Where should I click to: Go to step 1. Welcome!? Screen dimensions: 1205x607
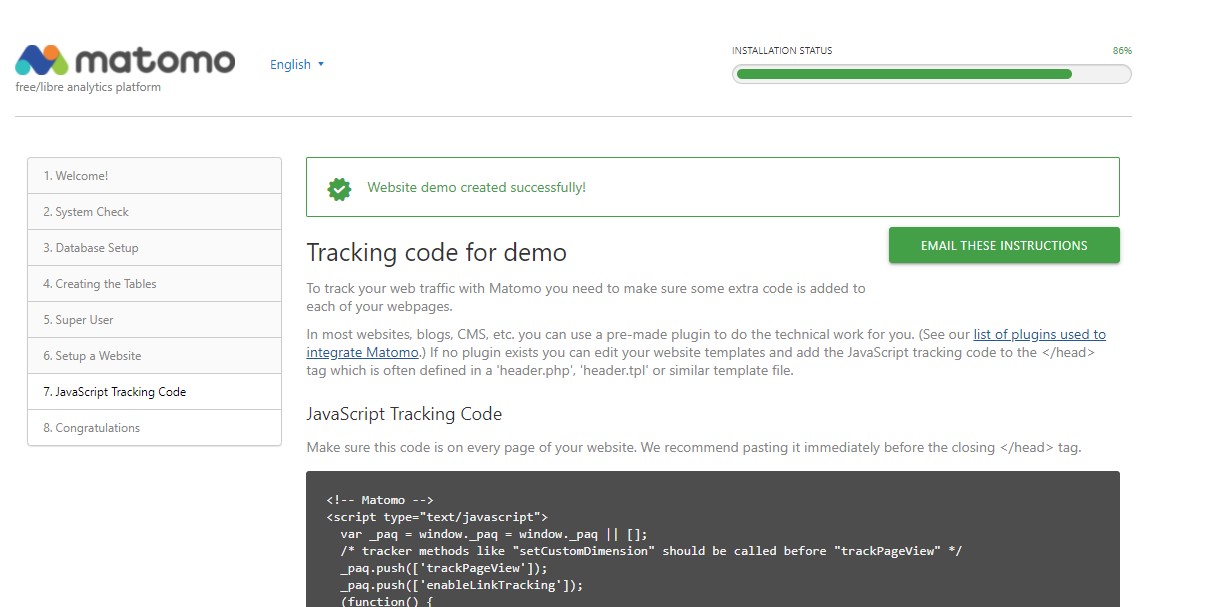click(x=154, y=176)
